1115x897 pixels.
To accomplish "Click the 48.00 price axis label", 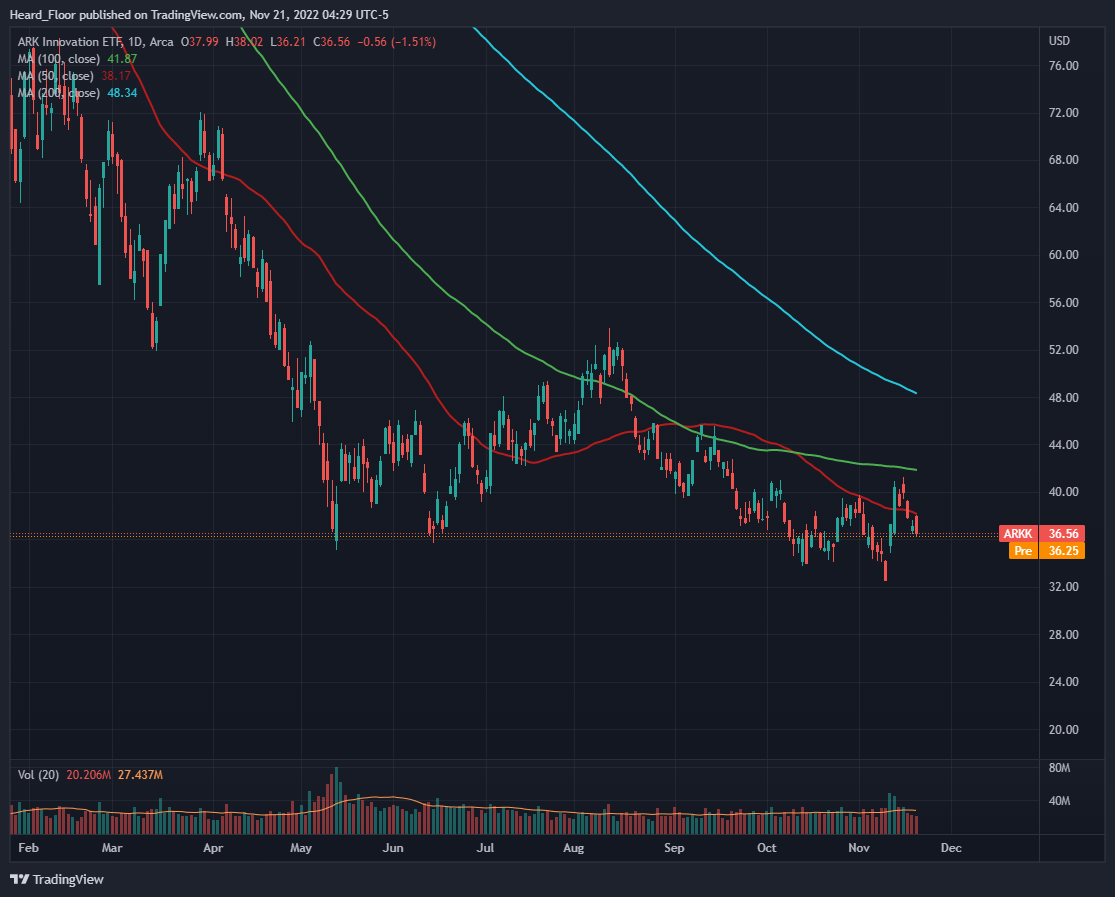I will [x=1063, y=398].
